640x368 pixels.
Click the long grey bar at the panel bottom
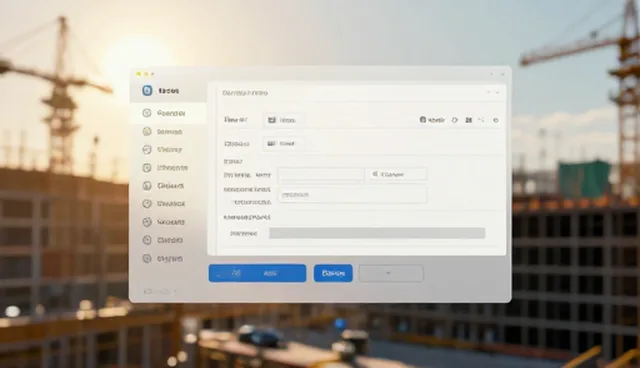(377, 233)
